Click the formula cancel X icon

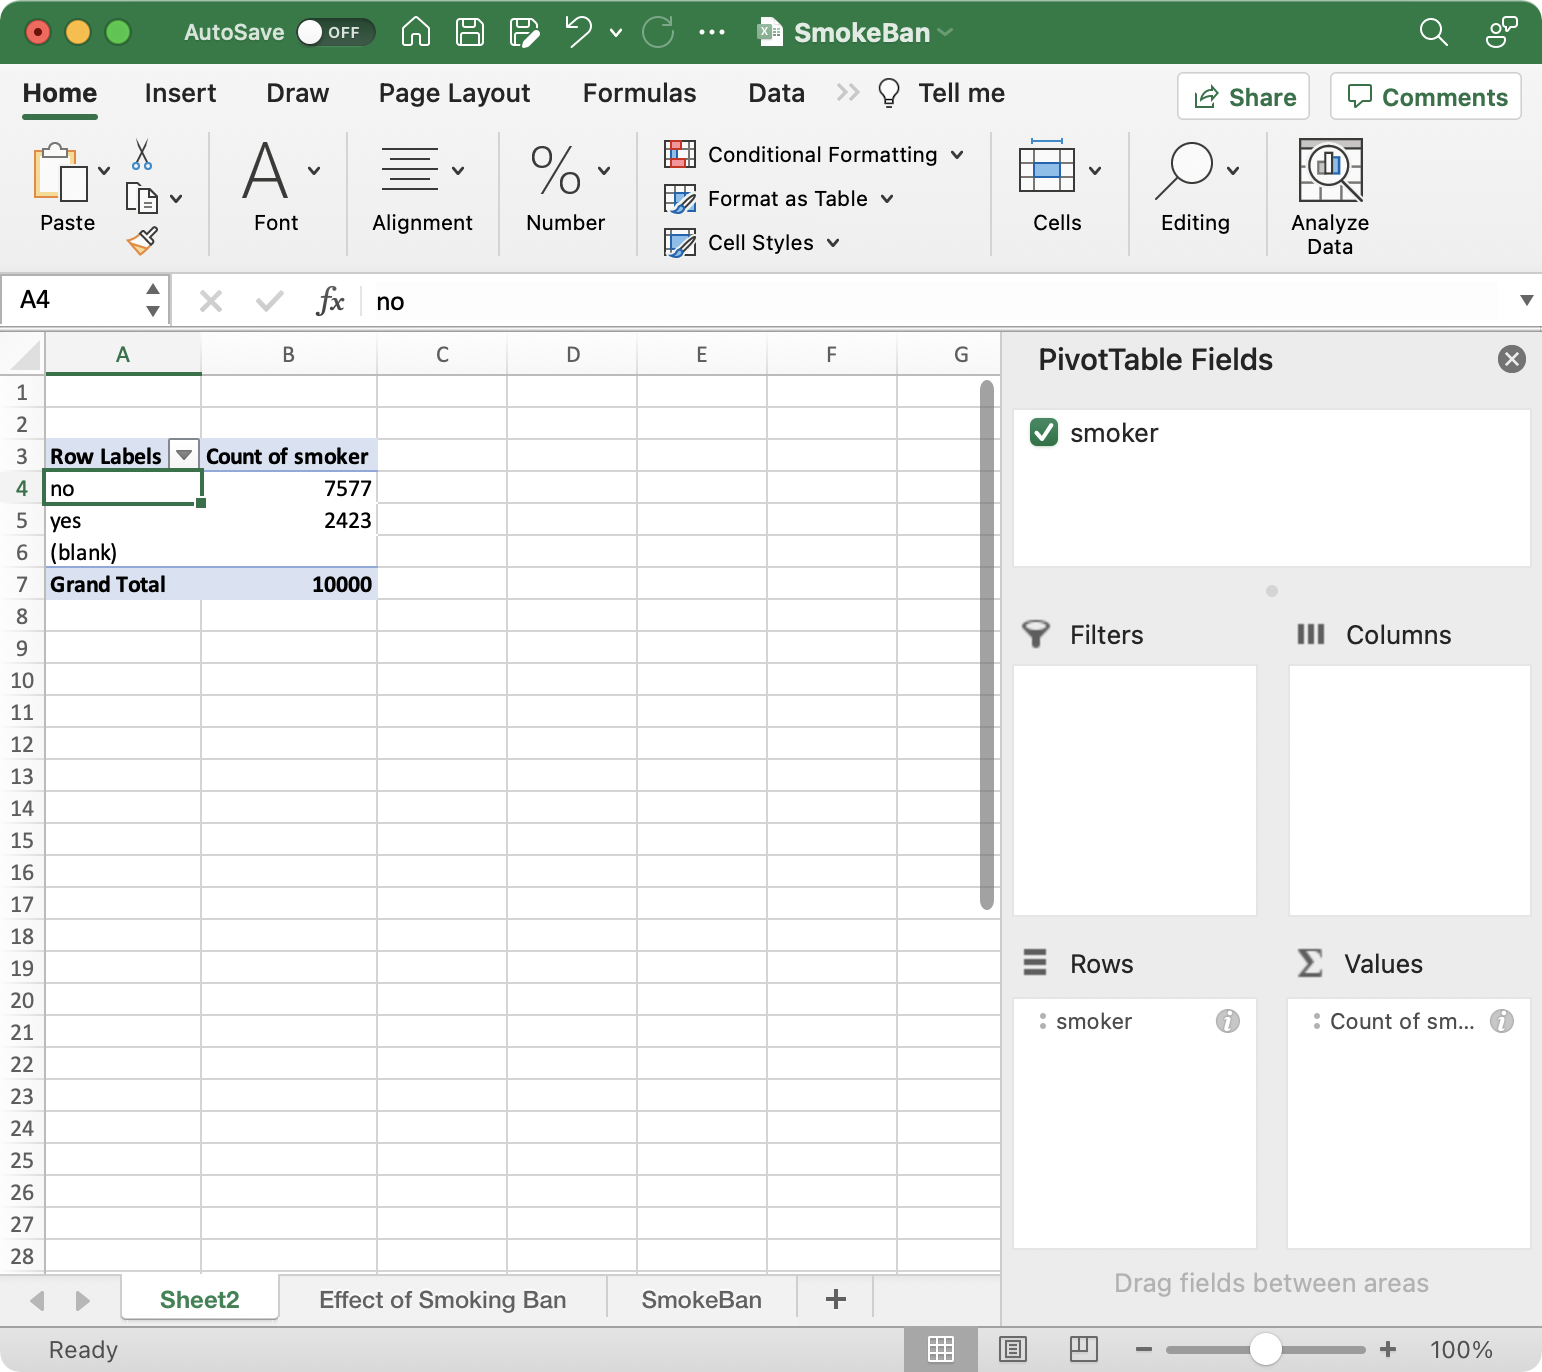[210, 301]
